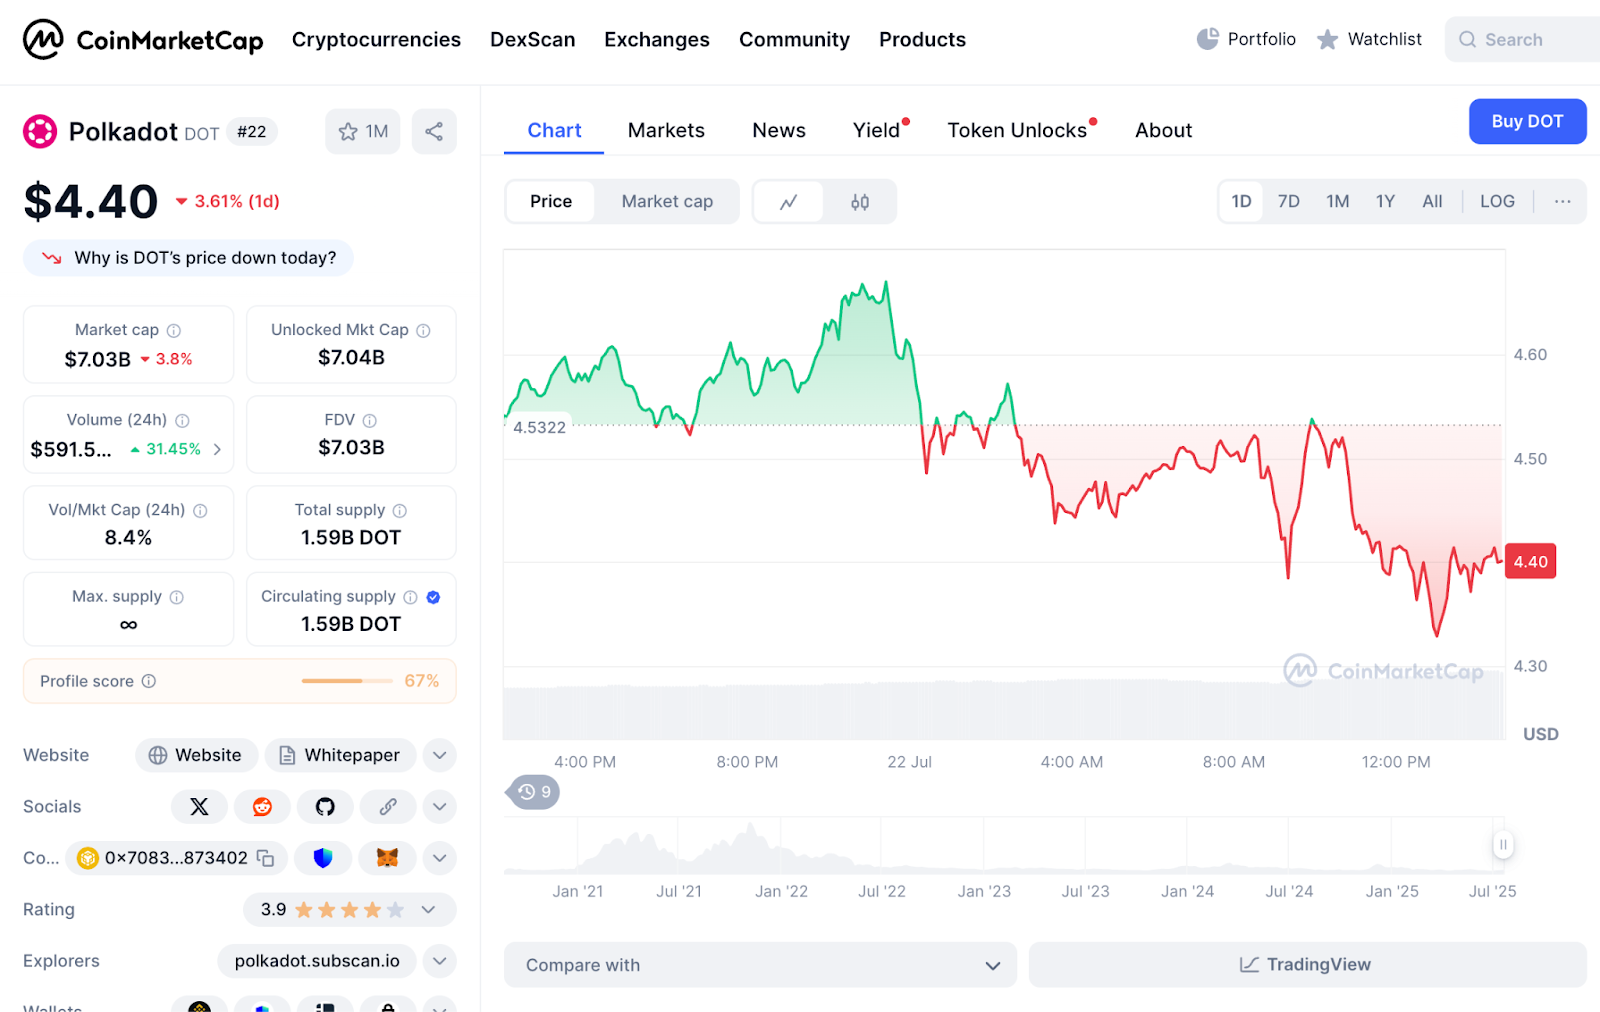Click the blue shield contract icon
Image resolution: width=1600 pixels, height=1012 pixels.
click(323, 858)
